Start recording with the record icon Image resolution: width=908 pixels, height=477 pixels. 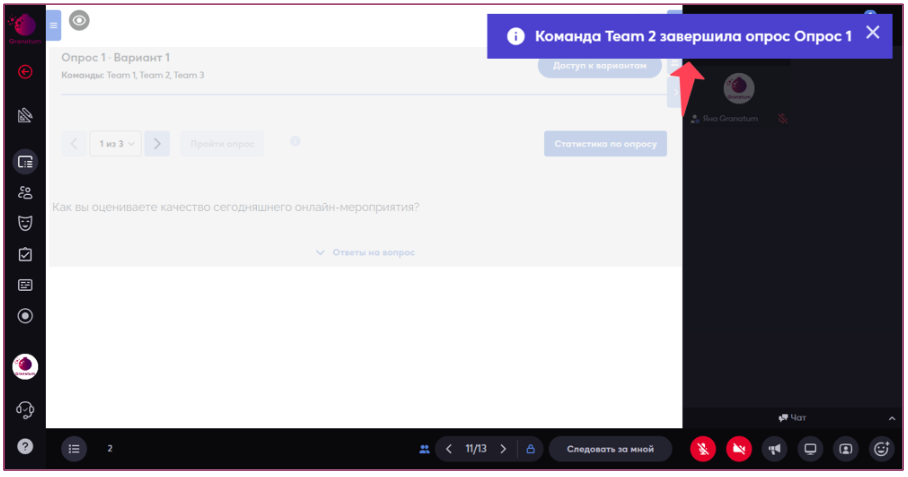[x=25, y=316]
